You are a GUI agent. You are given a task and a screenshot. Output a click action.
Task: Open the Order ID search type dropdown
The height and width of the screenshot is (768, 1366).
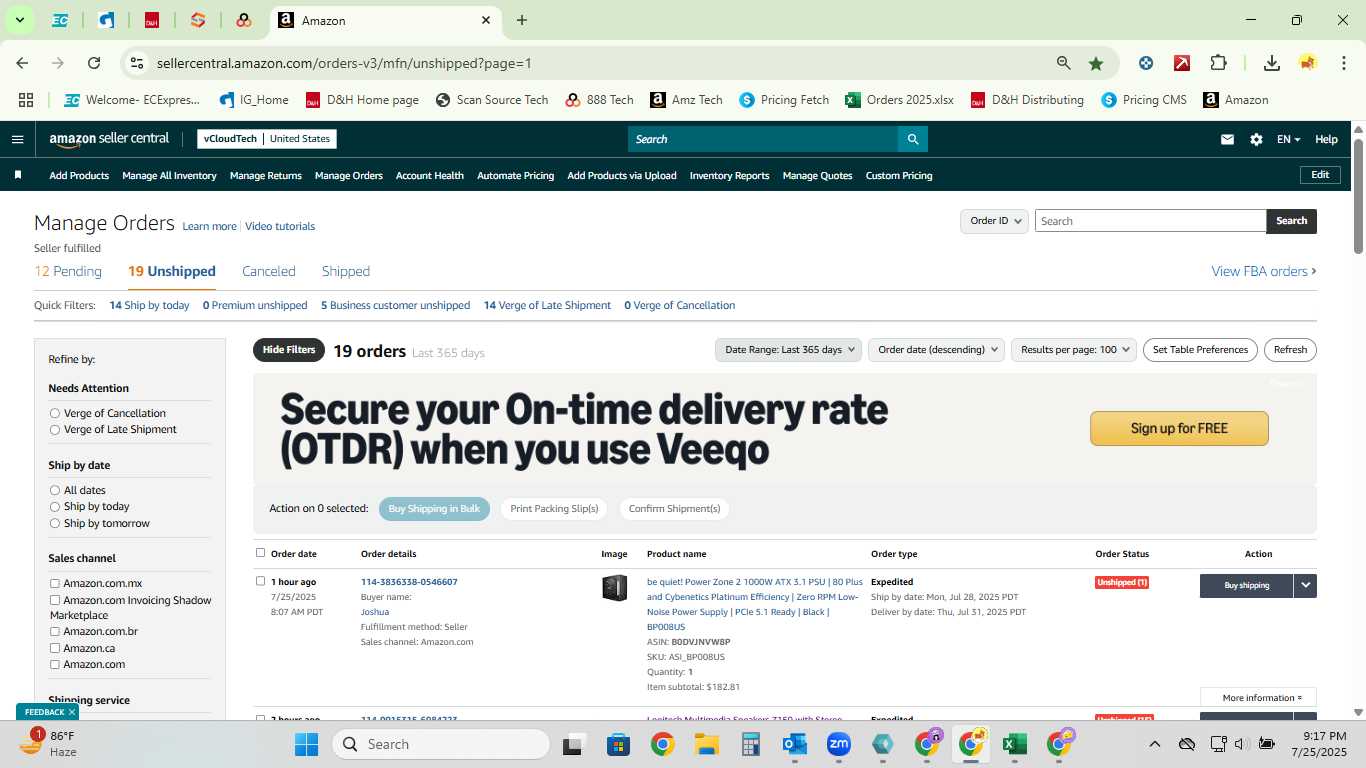994,221
